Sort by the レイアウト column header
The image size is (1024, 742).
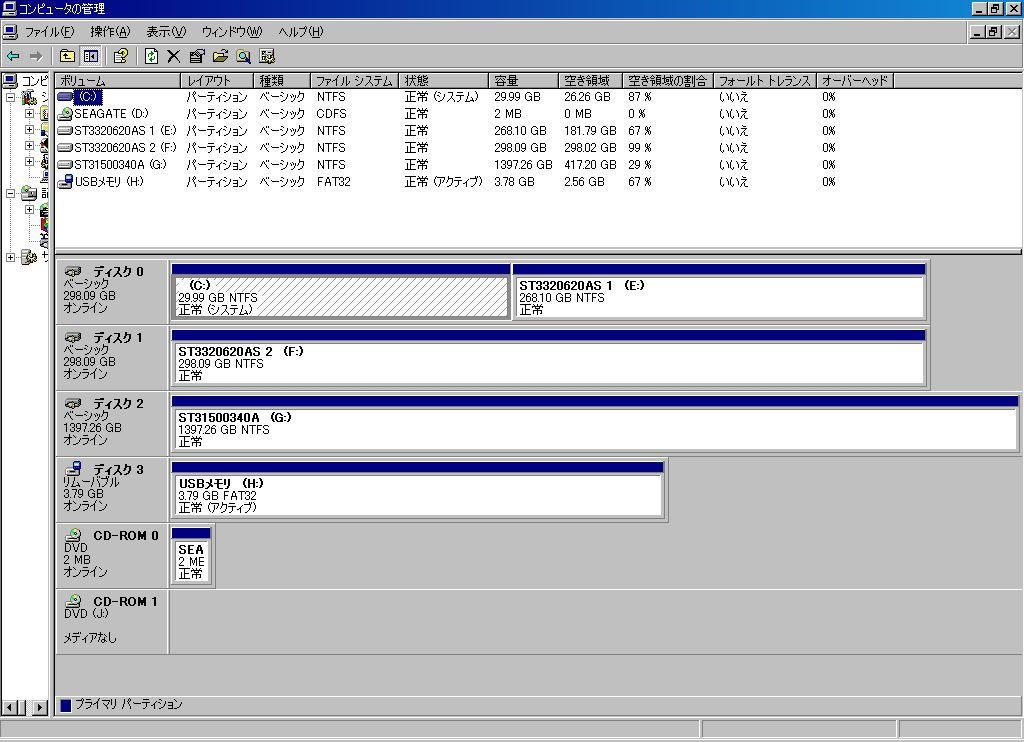[217, 81]
